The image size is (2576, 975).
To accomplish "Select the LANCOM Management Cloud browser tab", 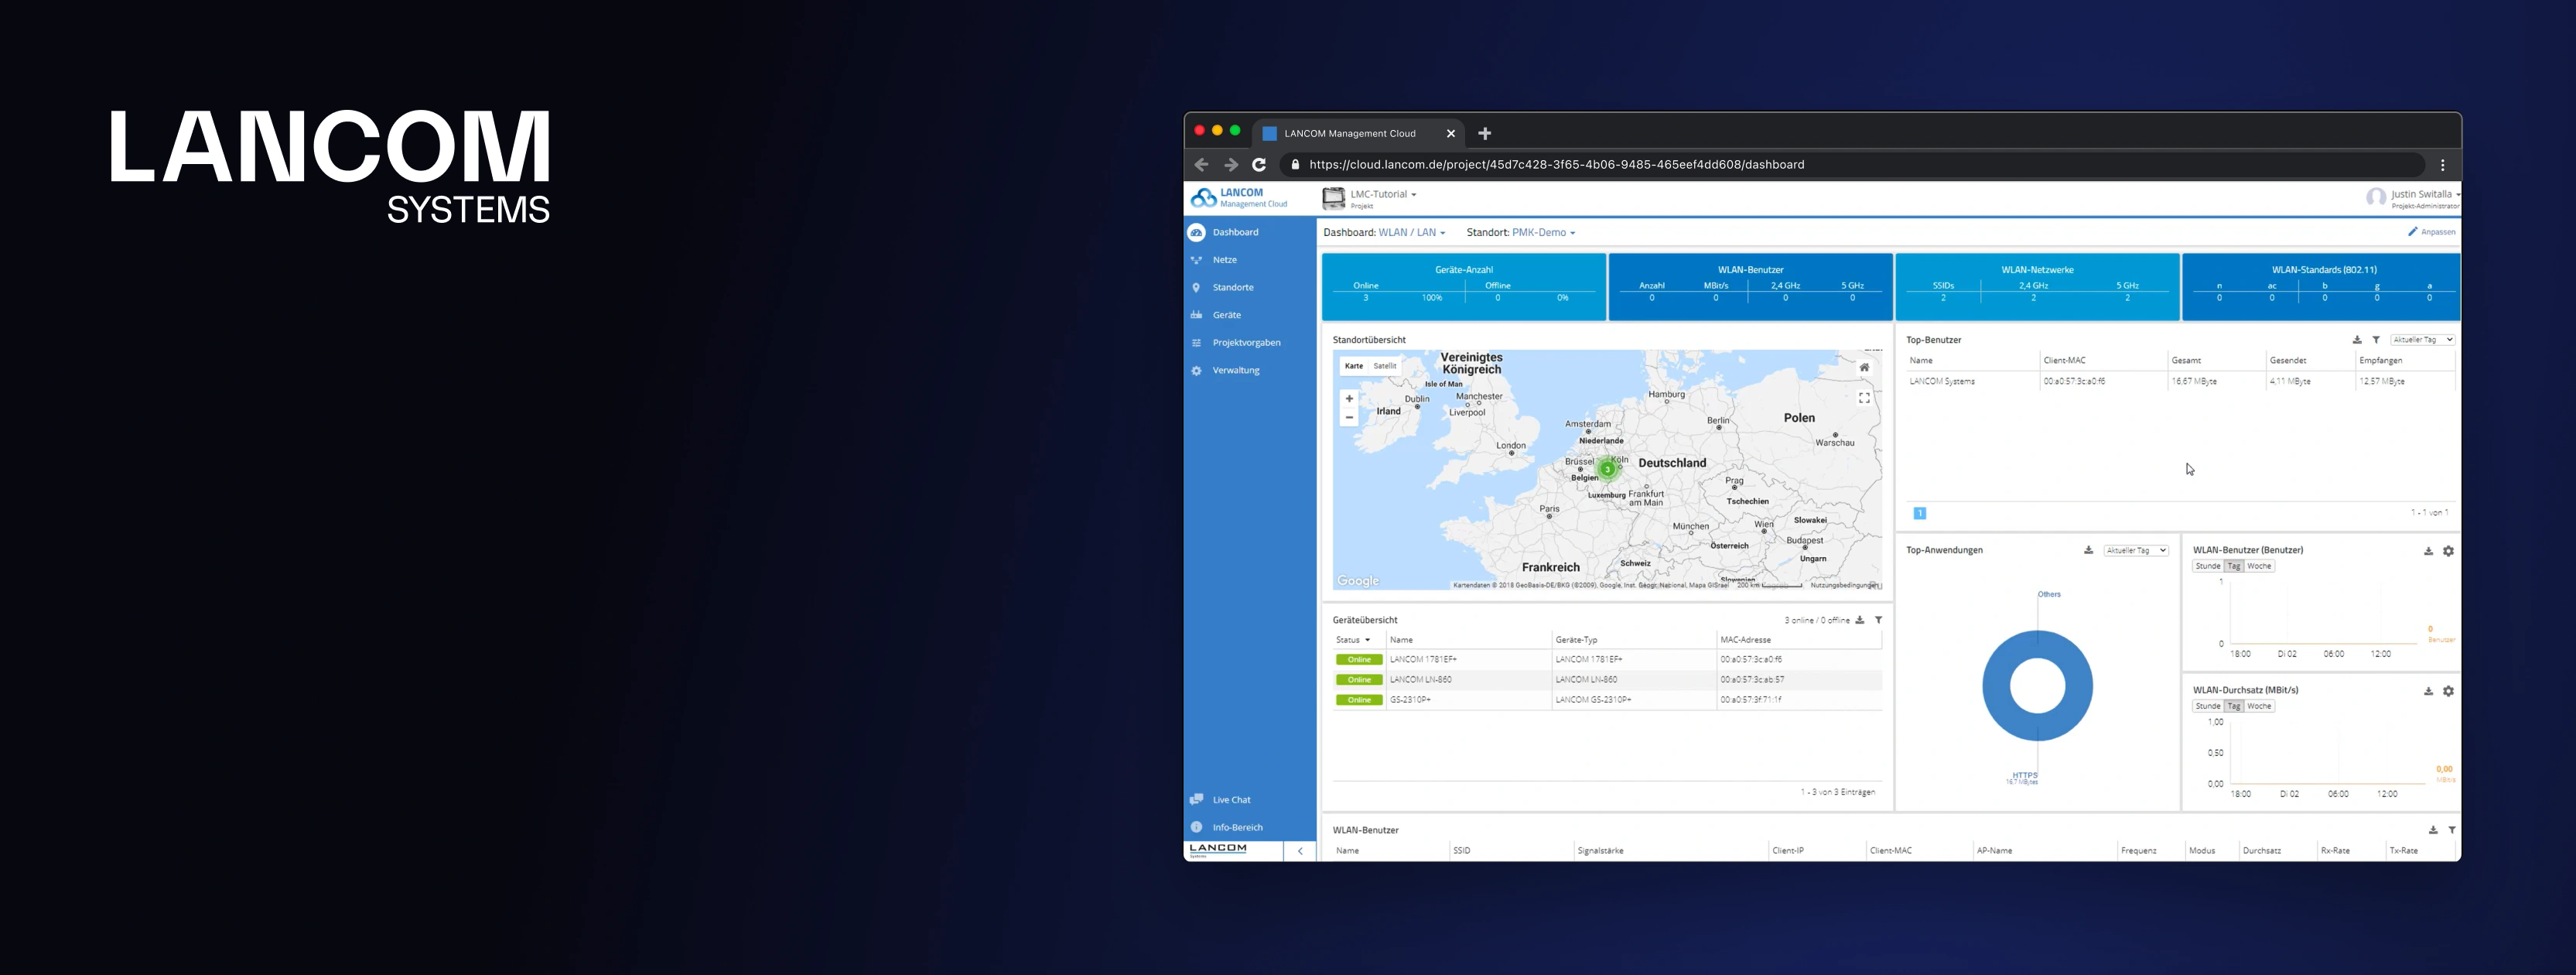I will 1358,133.
